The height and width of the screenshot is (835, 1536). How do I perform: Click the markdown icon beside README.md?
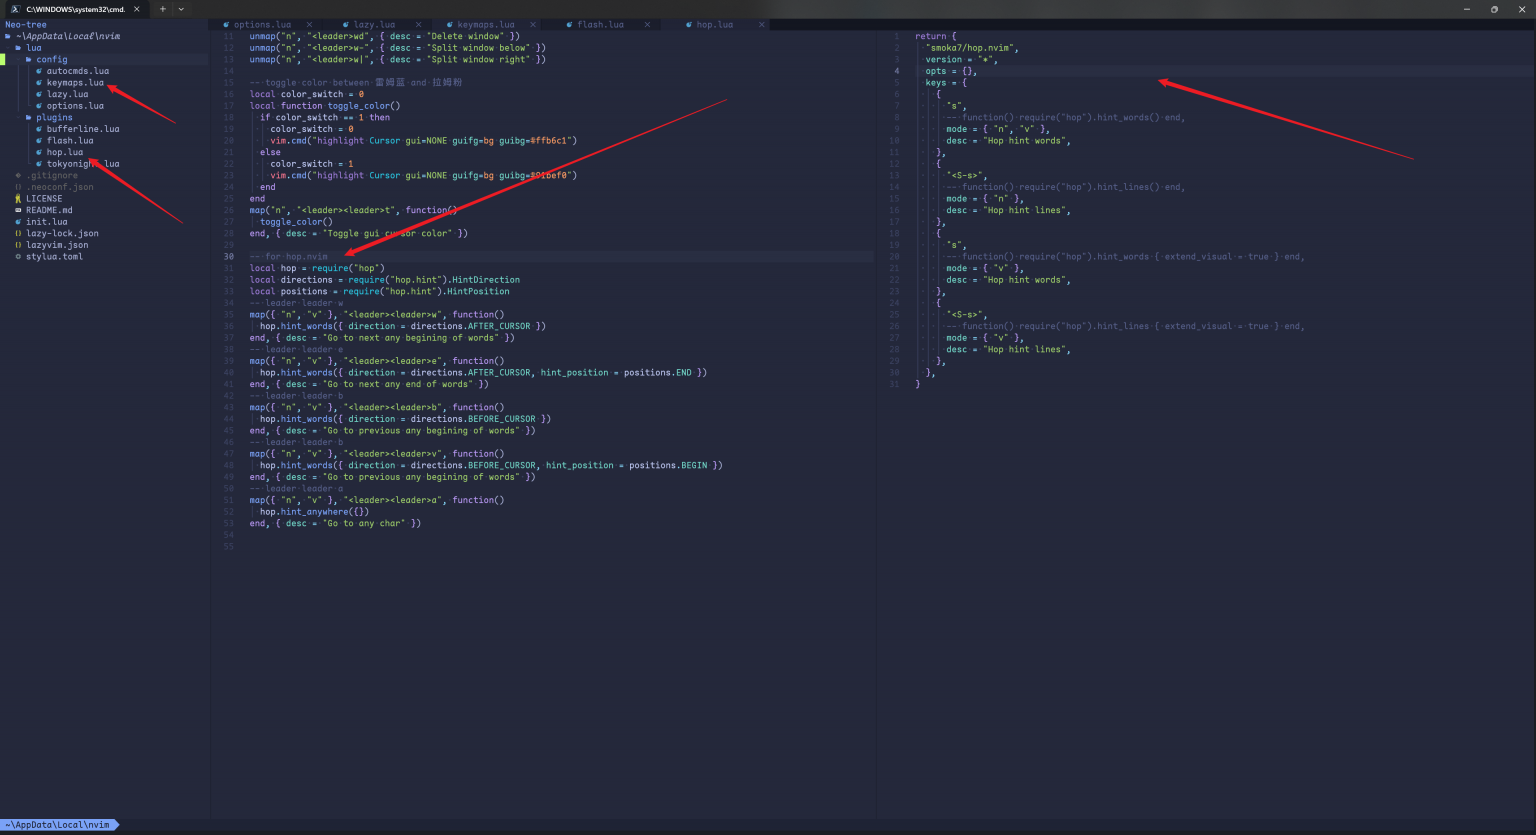coord(18,210)
